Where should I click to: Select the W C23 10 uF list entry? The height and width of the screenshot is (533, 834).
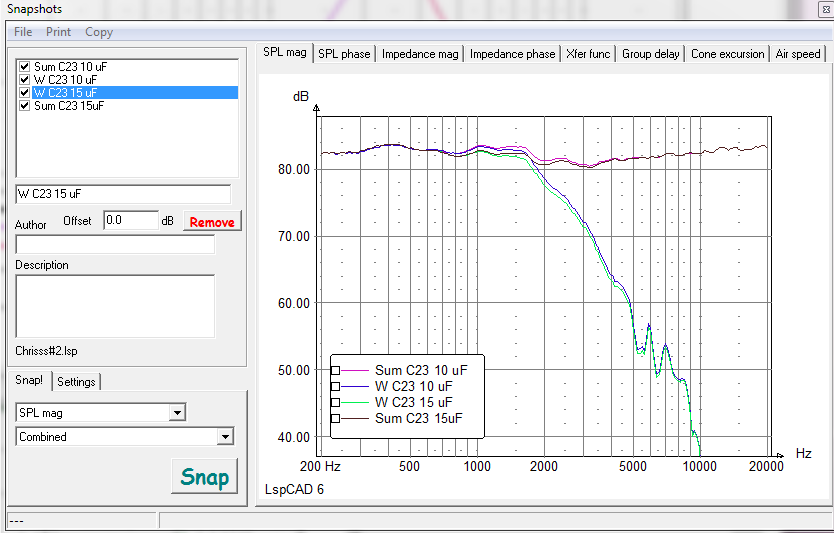click(65, 80)
